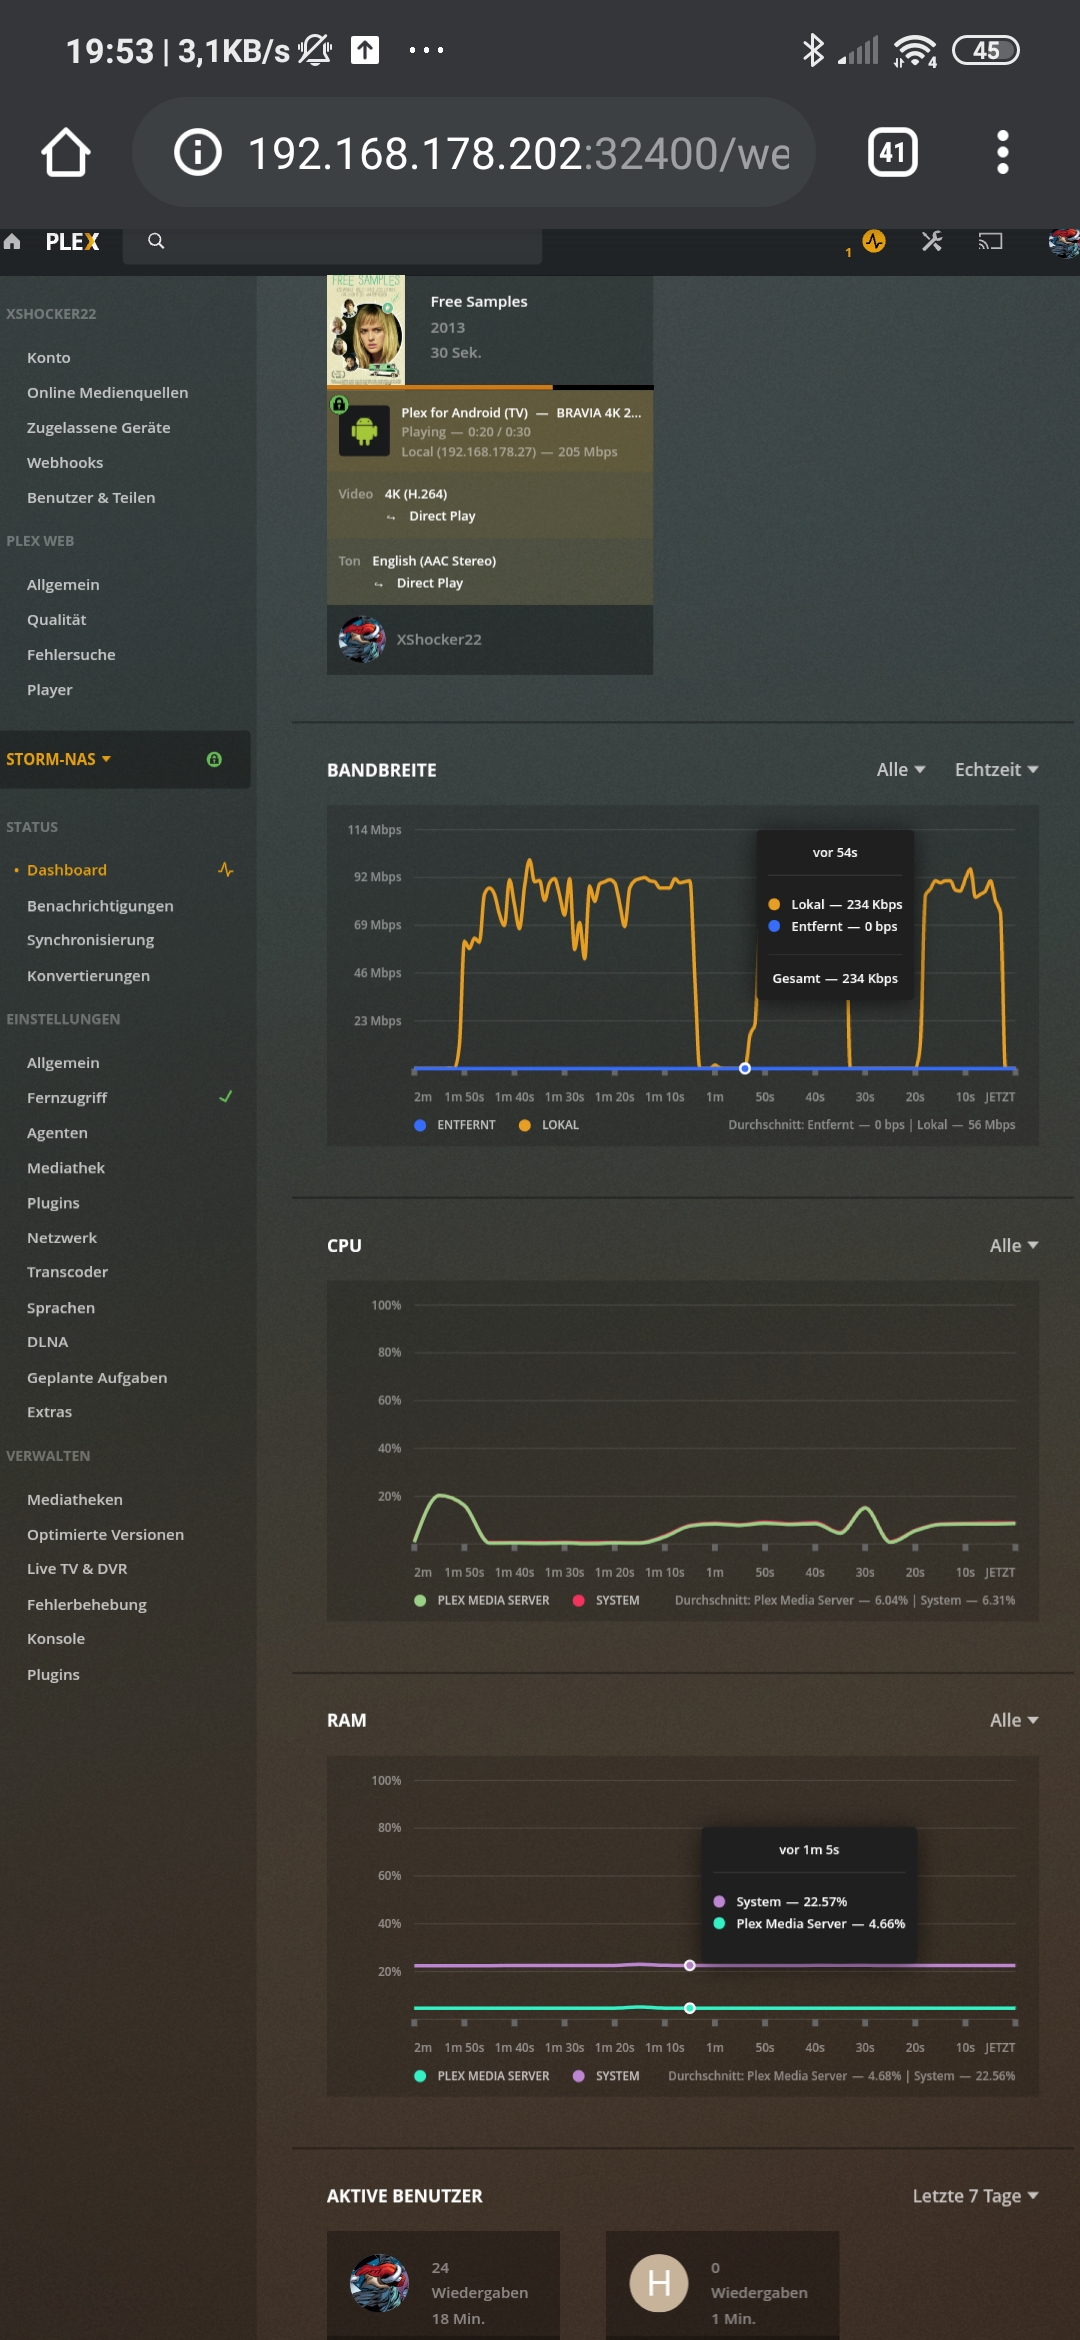Tap the browser home icon
1080x2340 pixels.
[x=66, y=153]
